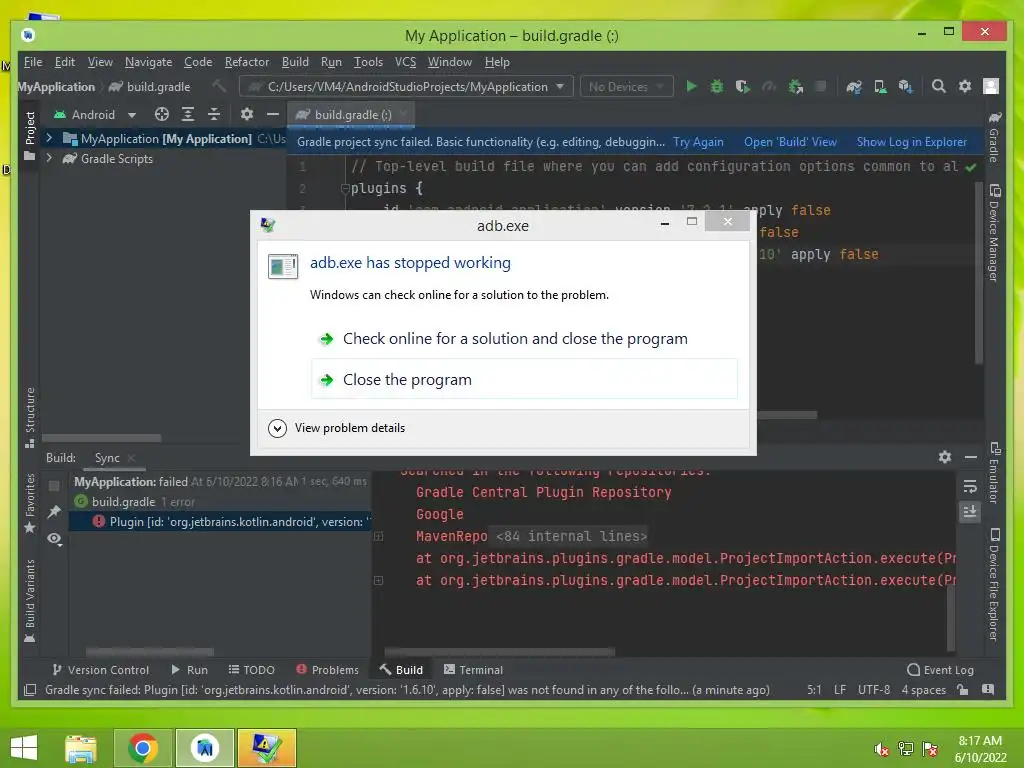The height and width of the screenshot is (768, 1024).
Task: Choose Check online for a solution option
Action: pos(524,338)
